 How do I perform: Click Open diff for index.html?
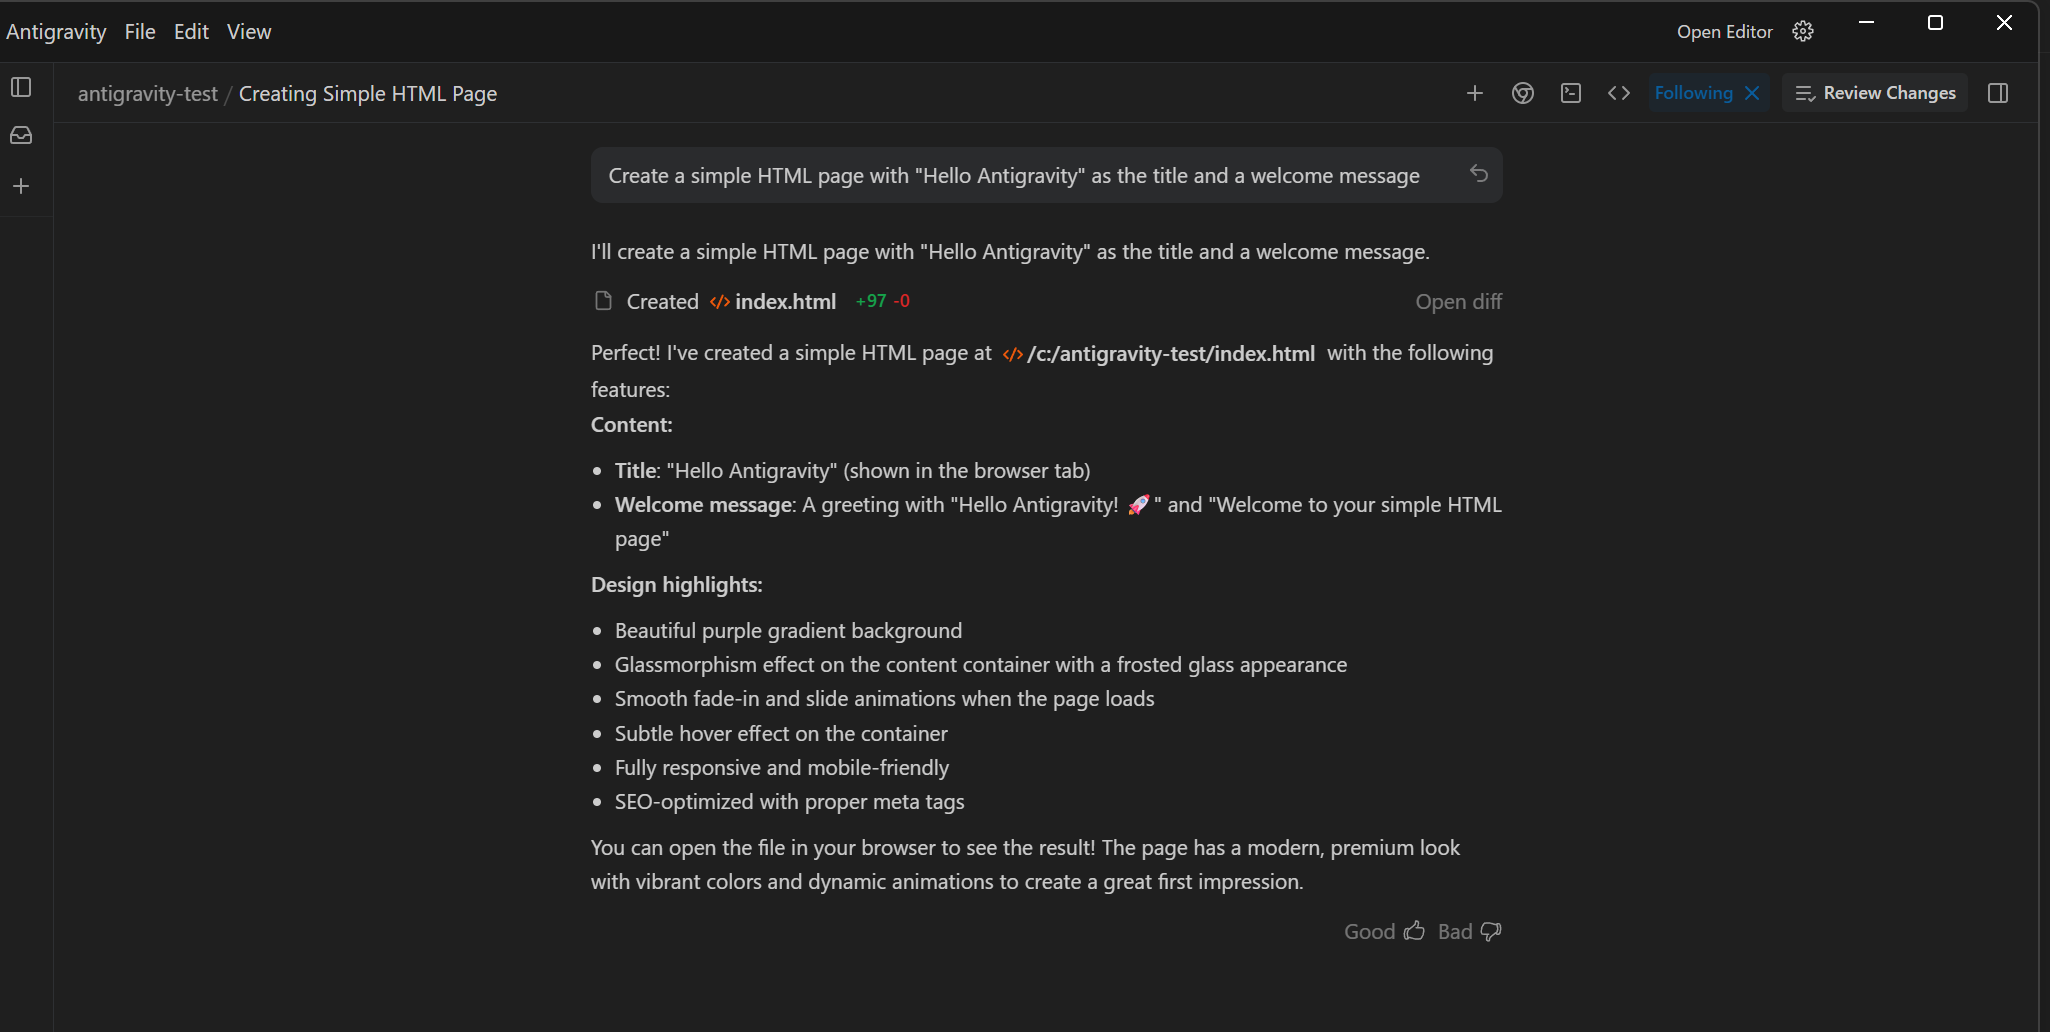[1458, 302]
